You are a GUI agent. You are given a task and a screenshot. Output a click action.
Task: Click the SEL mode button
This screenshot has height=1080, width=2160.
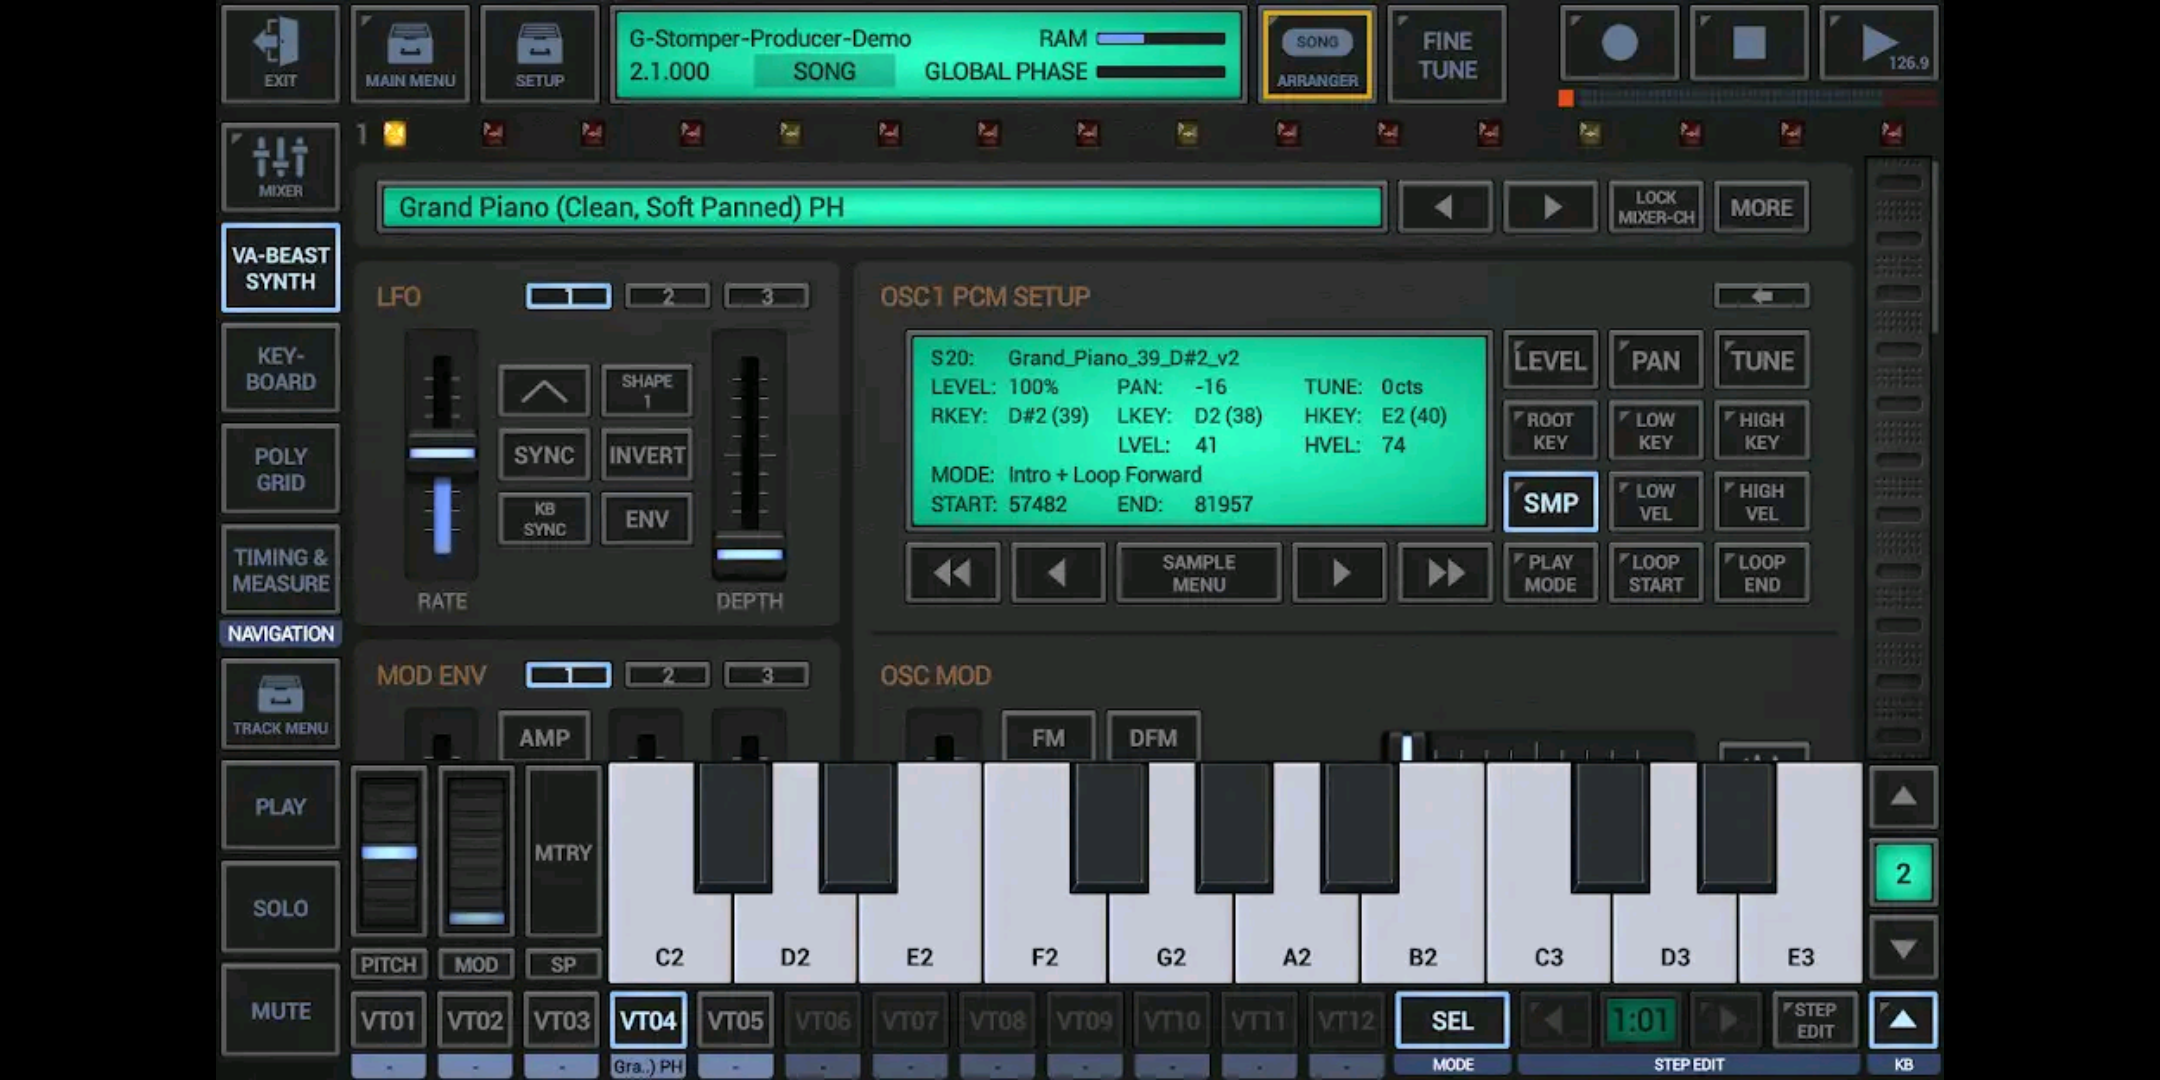click(1452, 1020)
